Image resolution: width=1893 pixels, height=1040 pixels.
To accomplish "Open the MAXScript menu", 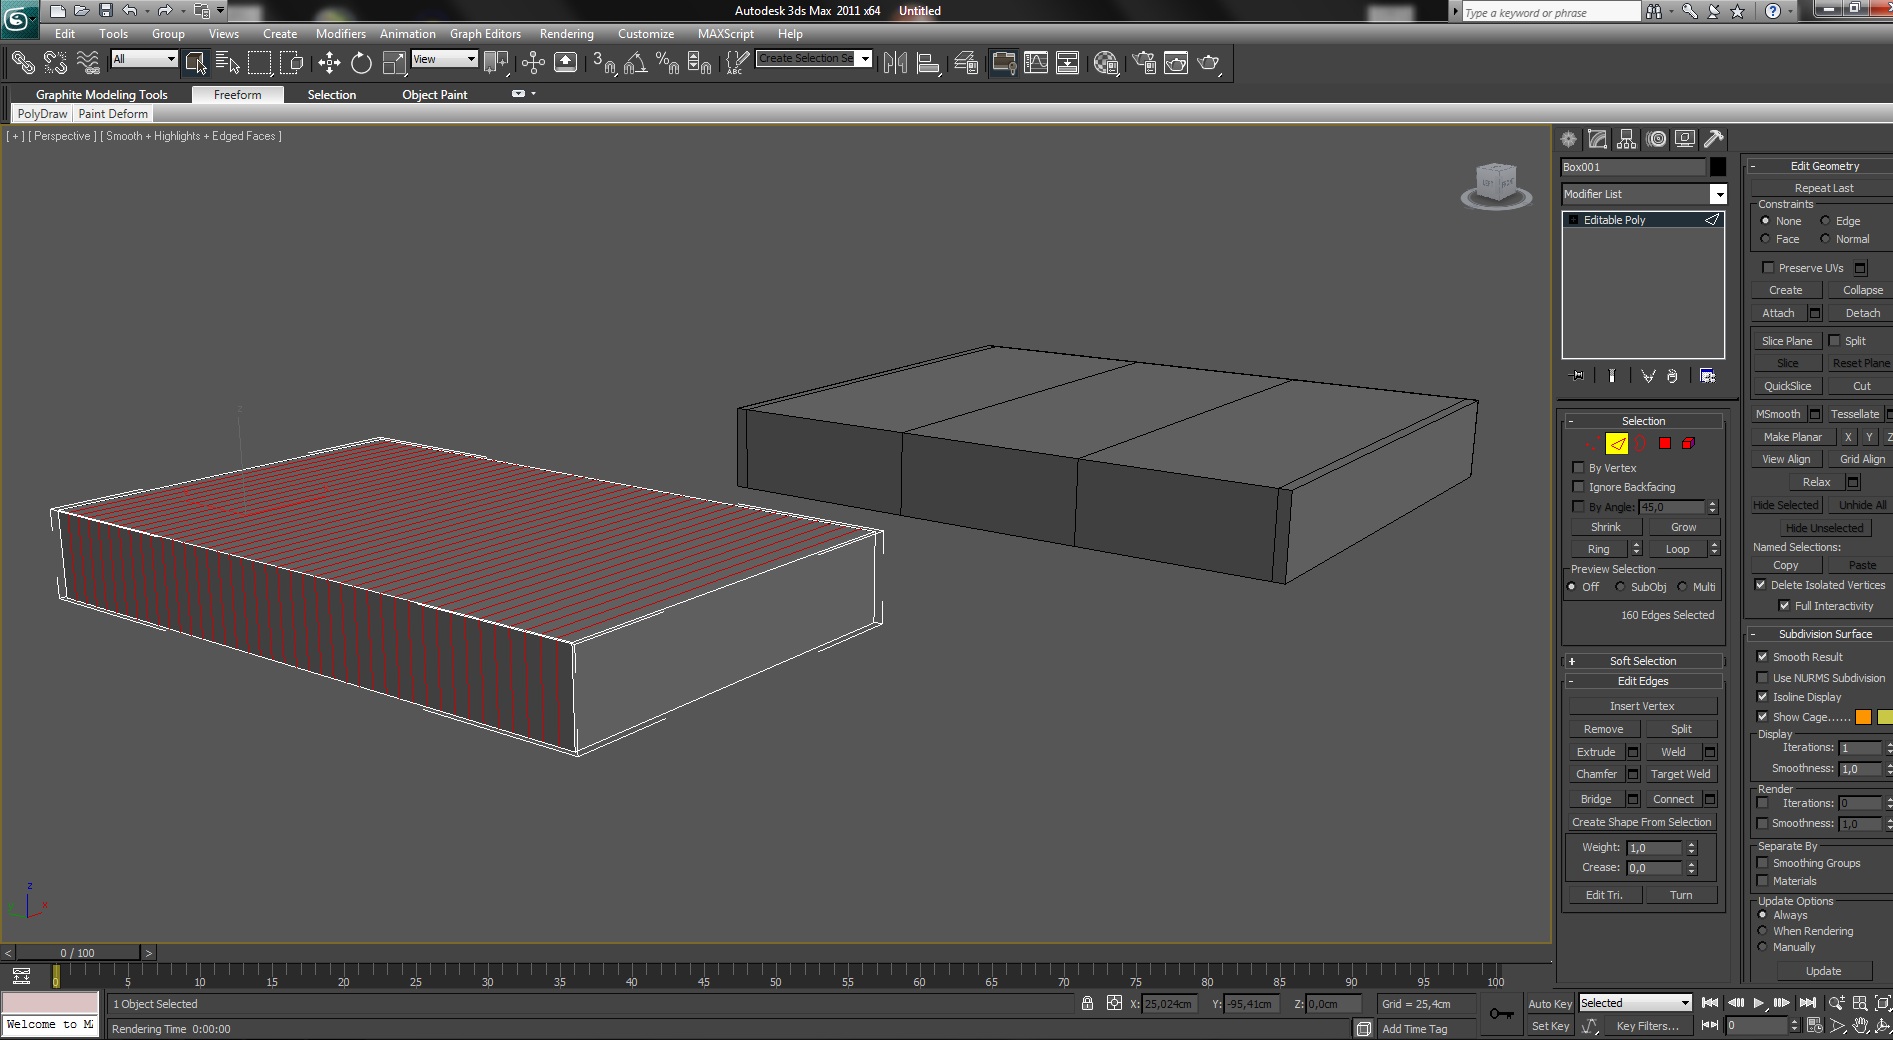I will [x=726, y=34].
